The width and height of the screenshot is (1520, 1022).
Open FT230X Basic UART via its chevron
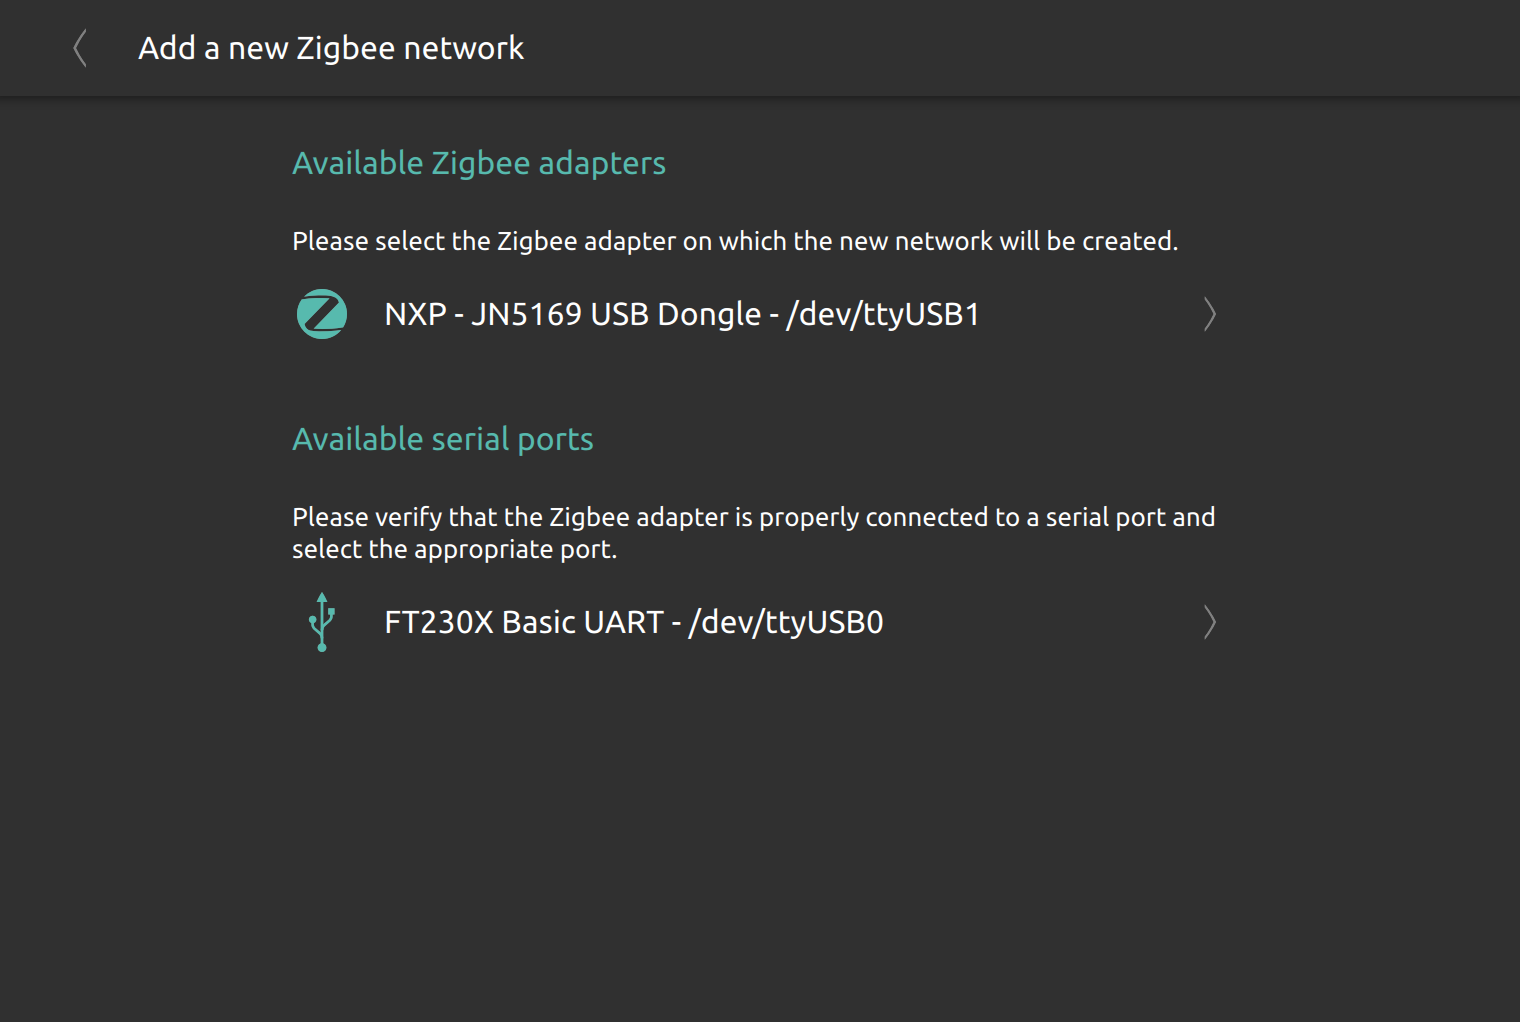coord(1209,622)
